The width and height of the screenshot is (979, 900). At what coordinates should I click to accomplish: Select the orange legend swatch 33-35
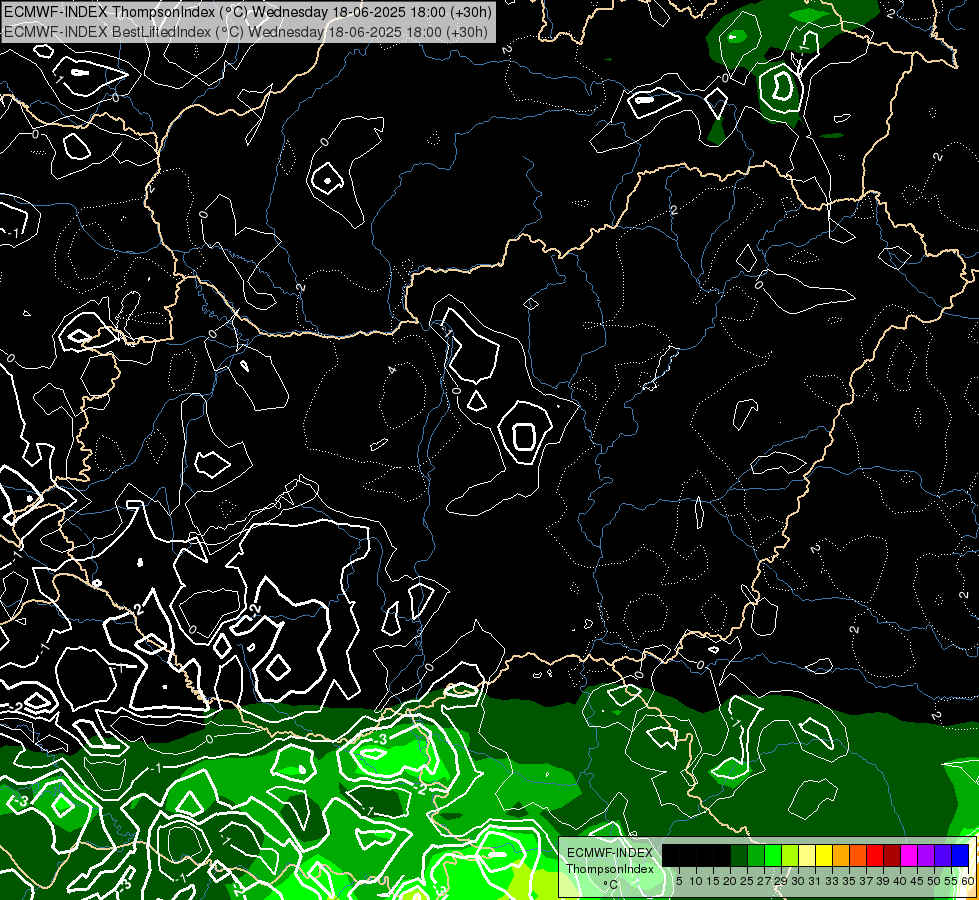coord(841,855)
